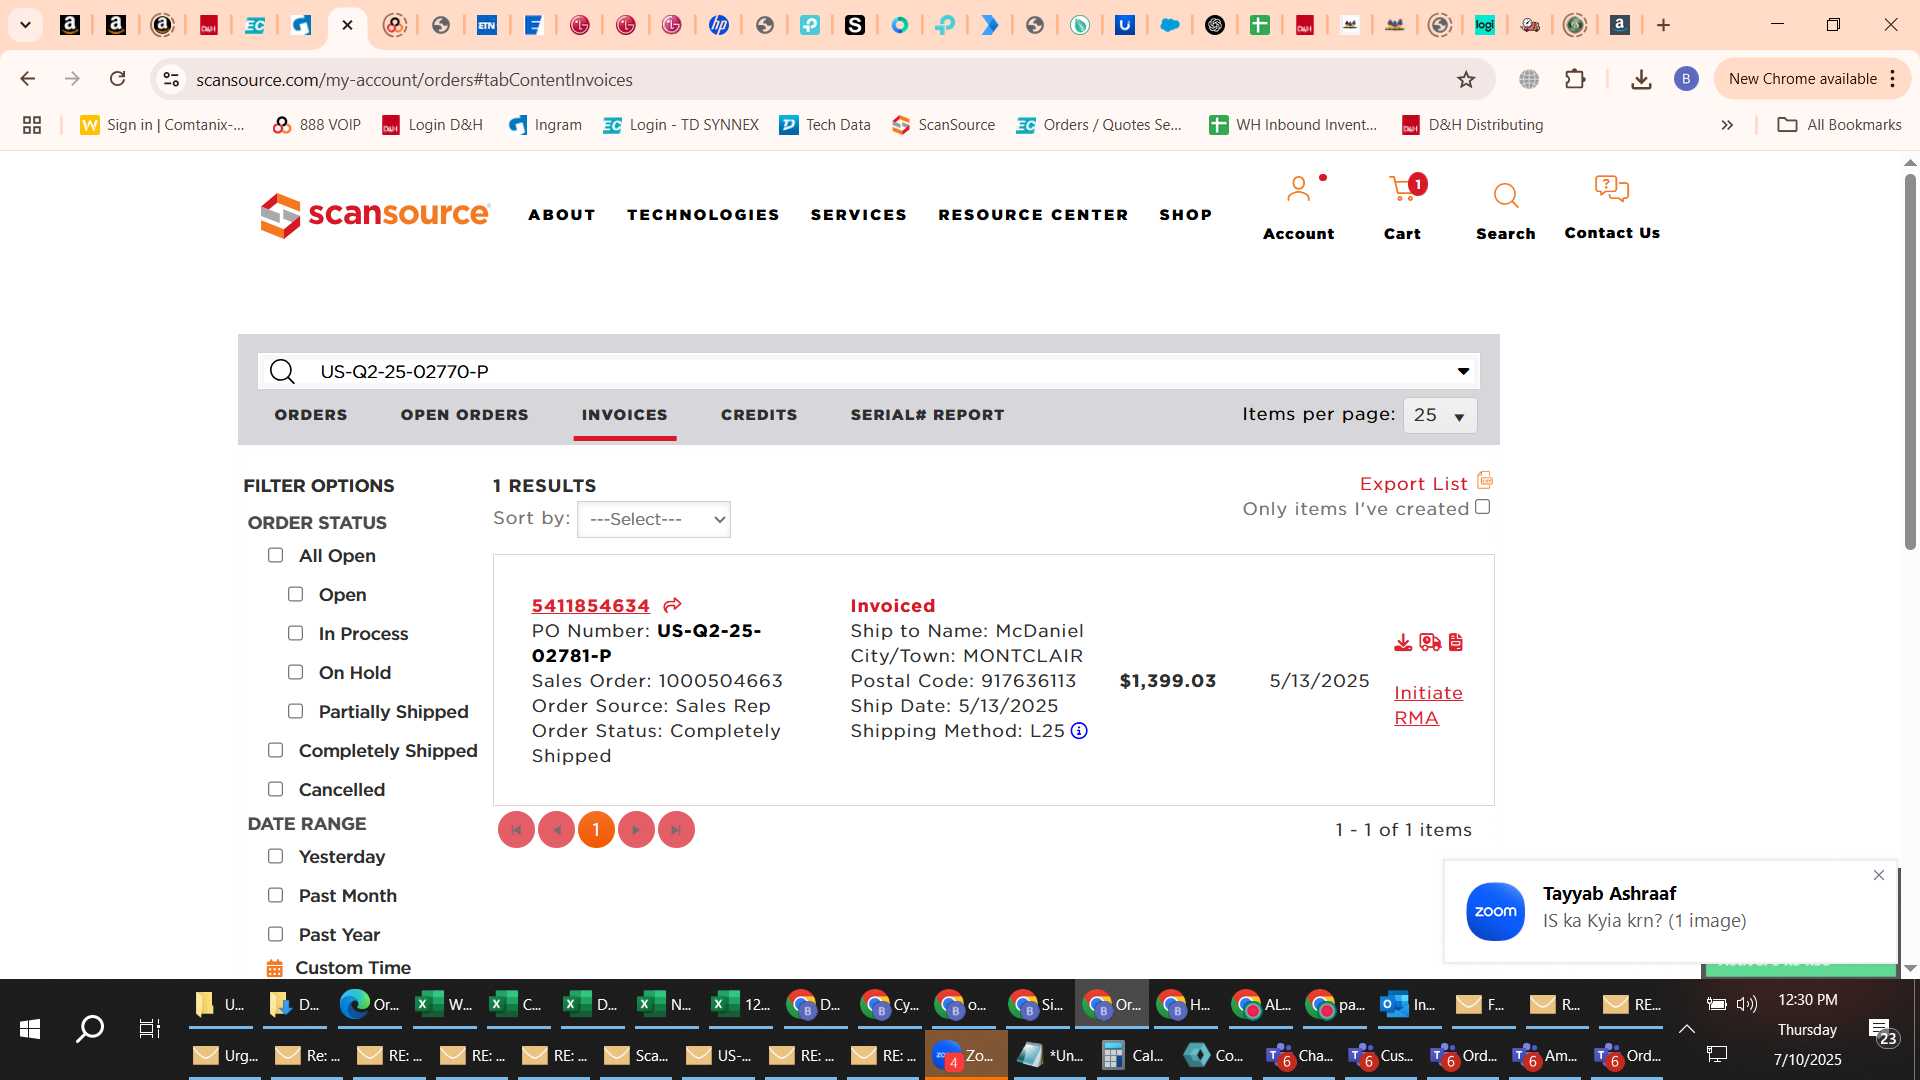Click the magnifier icon in order search box
The height and width of the screenshot is (1080, 1920).
pos(283,372)
